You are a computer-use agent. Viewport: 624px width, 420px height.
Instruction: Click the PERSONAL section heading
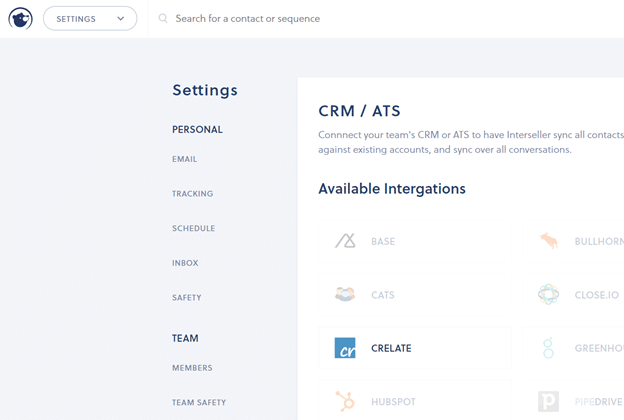[197, 129]
